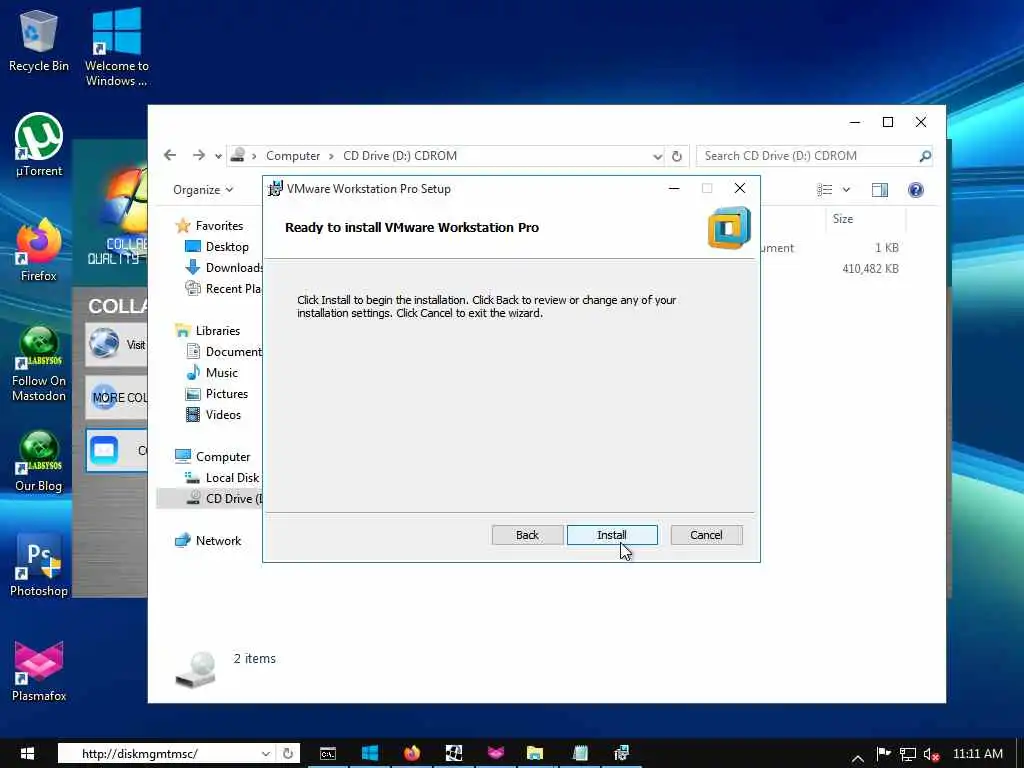Click the VMware setup title bar icon
The width and height of the screenshot is (1024, 768).
click(x=276, y=188)
